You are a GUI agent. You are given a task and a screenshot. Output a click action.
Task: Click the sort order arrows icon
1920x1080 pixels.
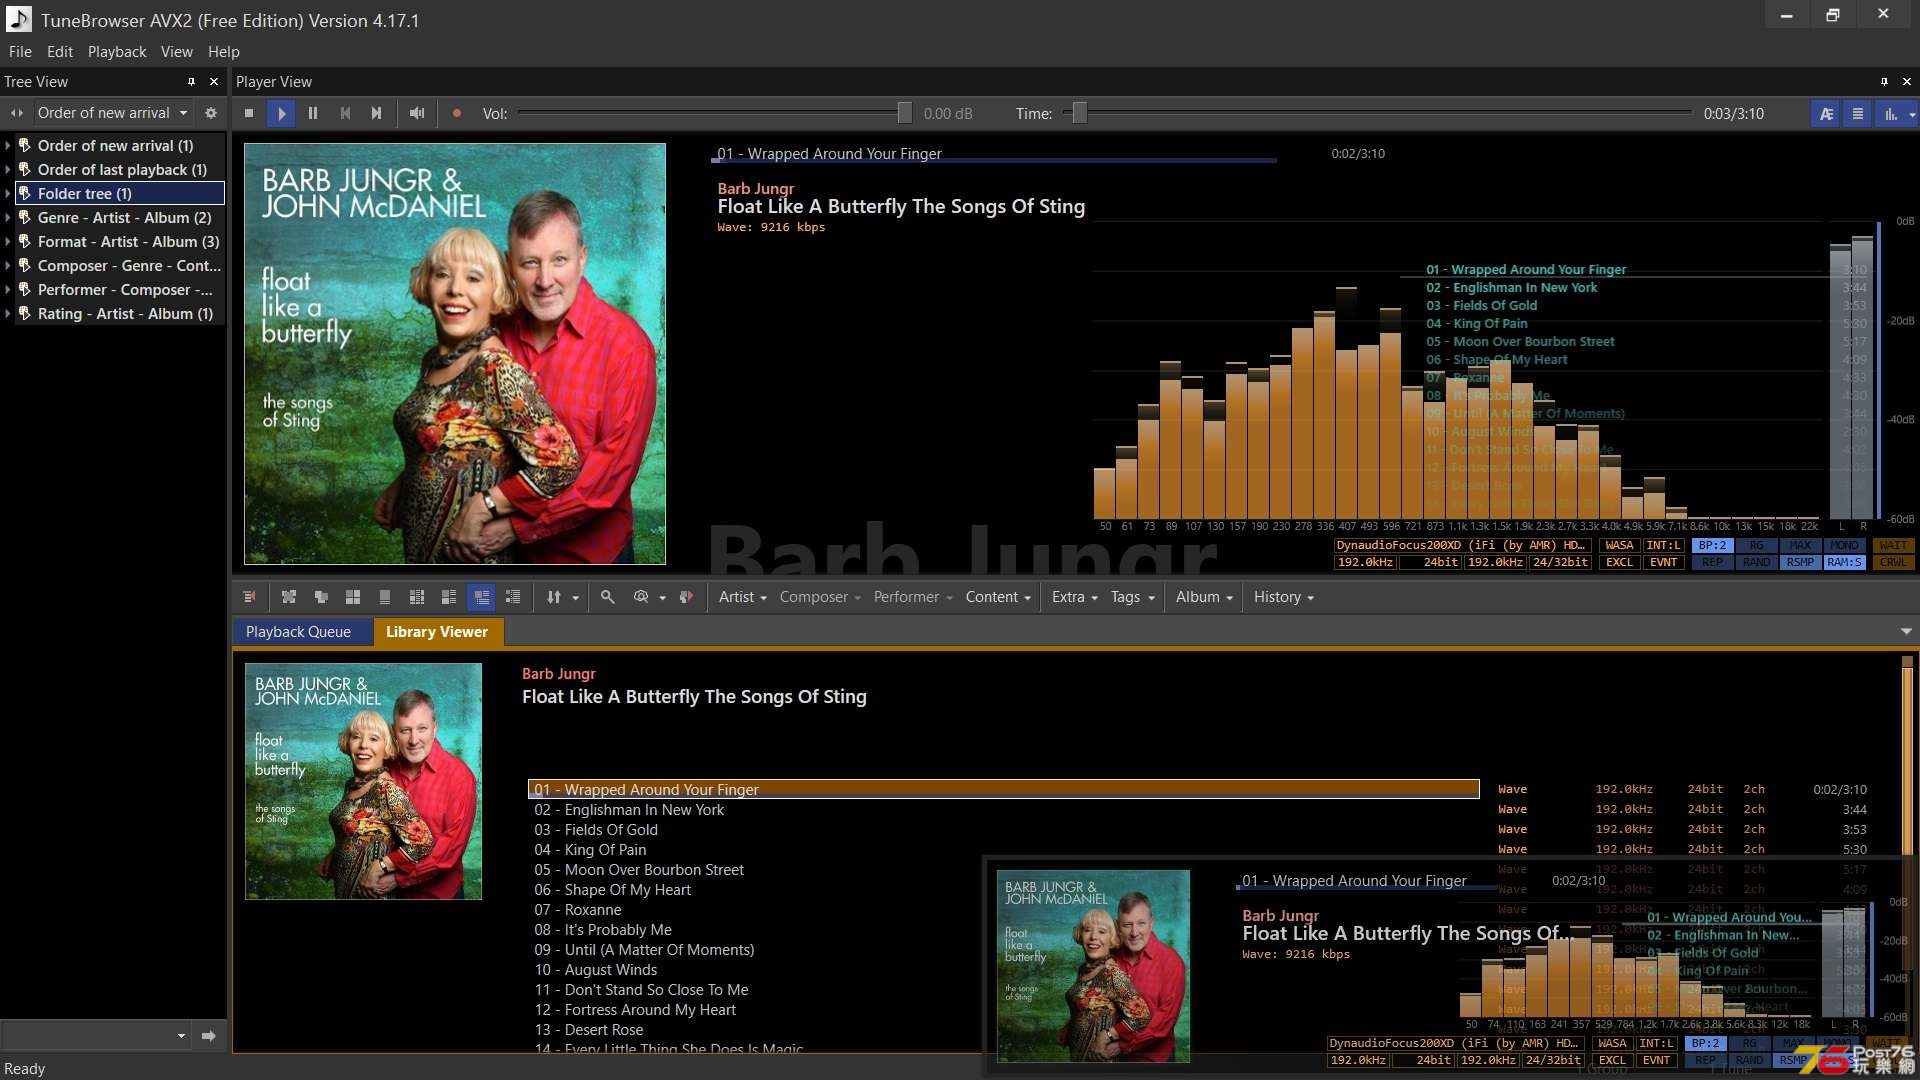click(x=554, y=597)
